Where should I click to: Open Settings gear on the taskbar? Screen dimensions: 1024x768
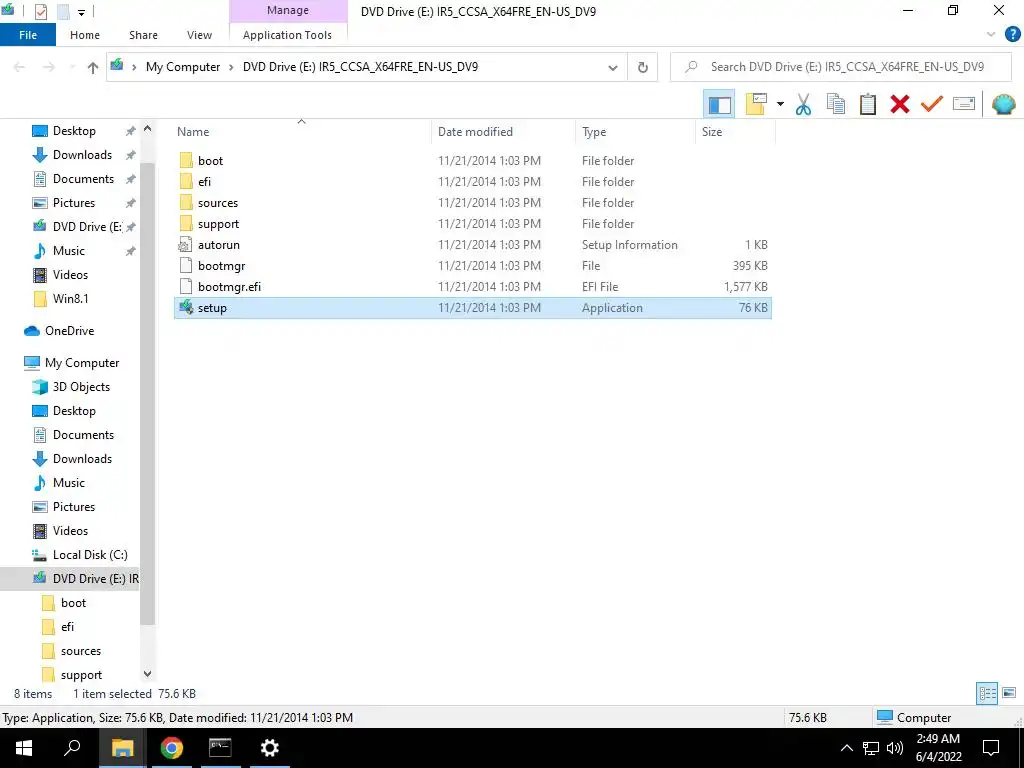[x=269, y=748]
